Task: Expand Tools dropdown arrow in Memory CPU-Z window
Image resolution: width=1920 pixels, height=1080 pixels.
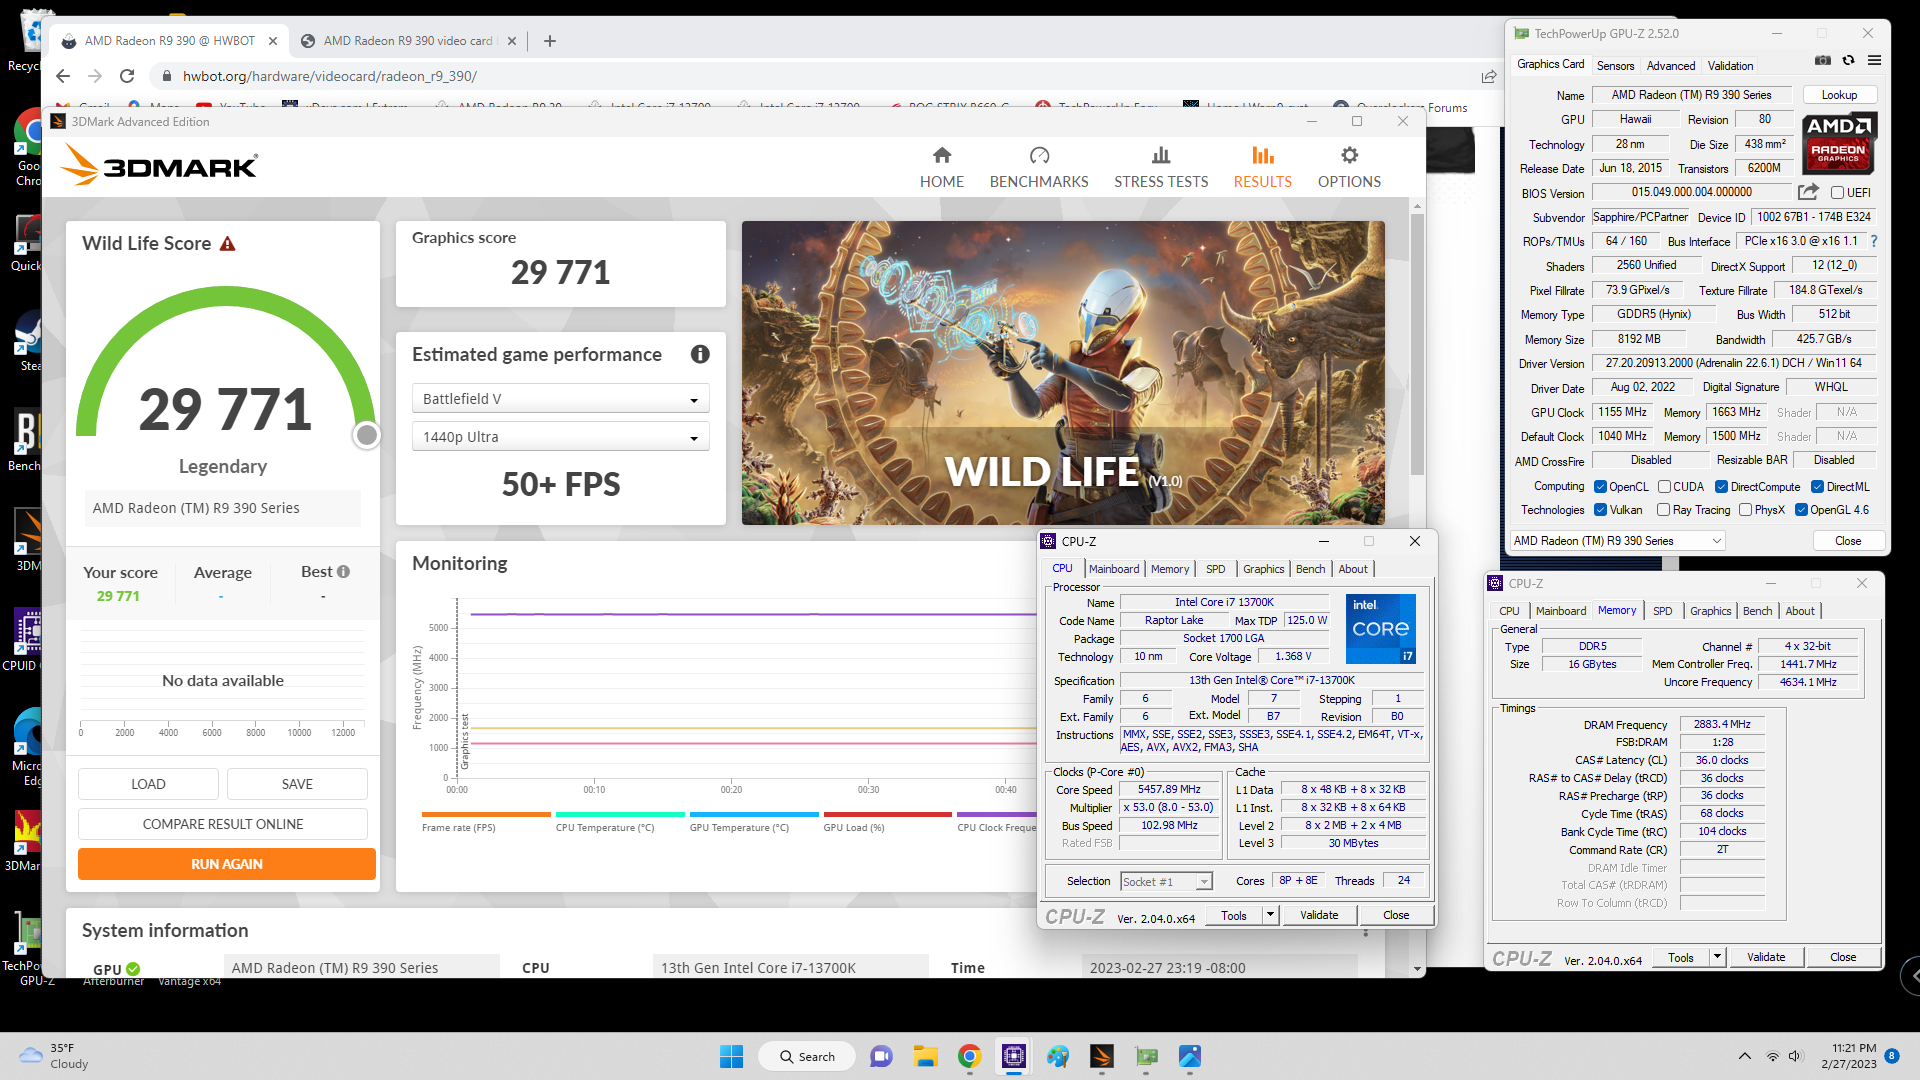Action: click(x=1717, y=957)
